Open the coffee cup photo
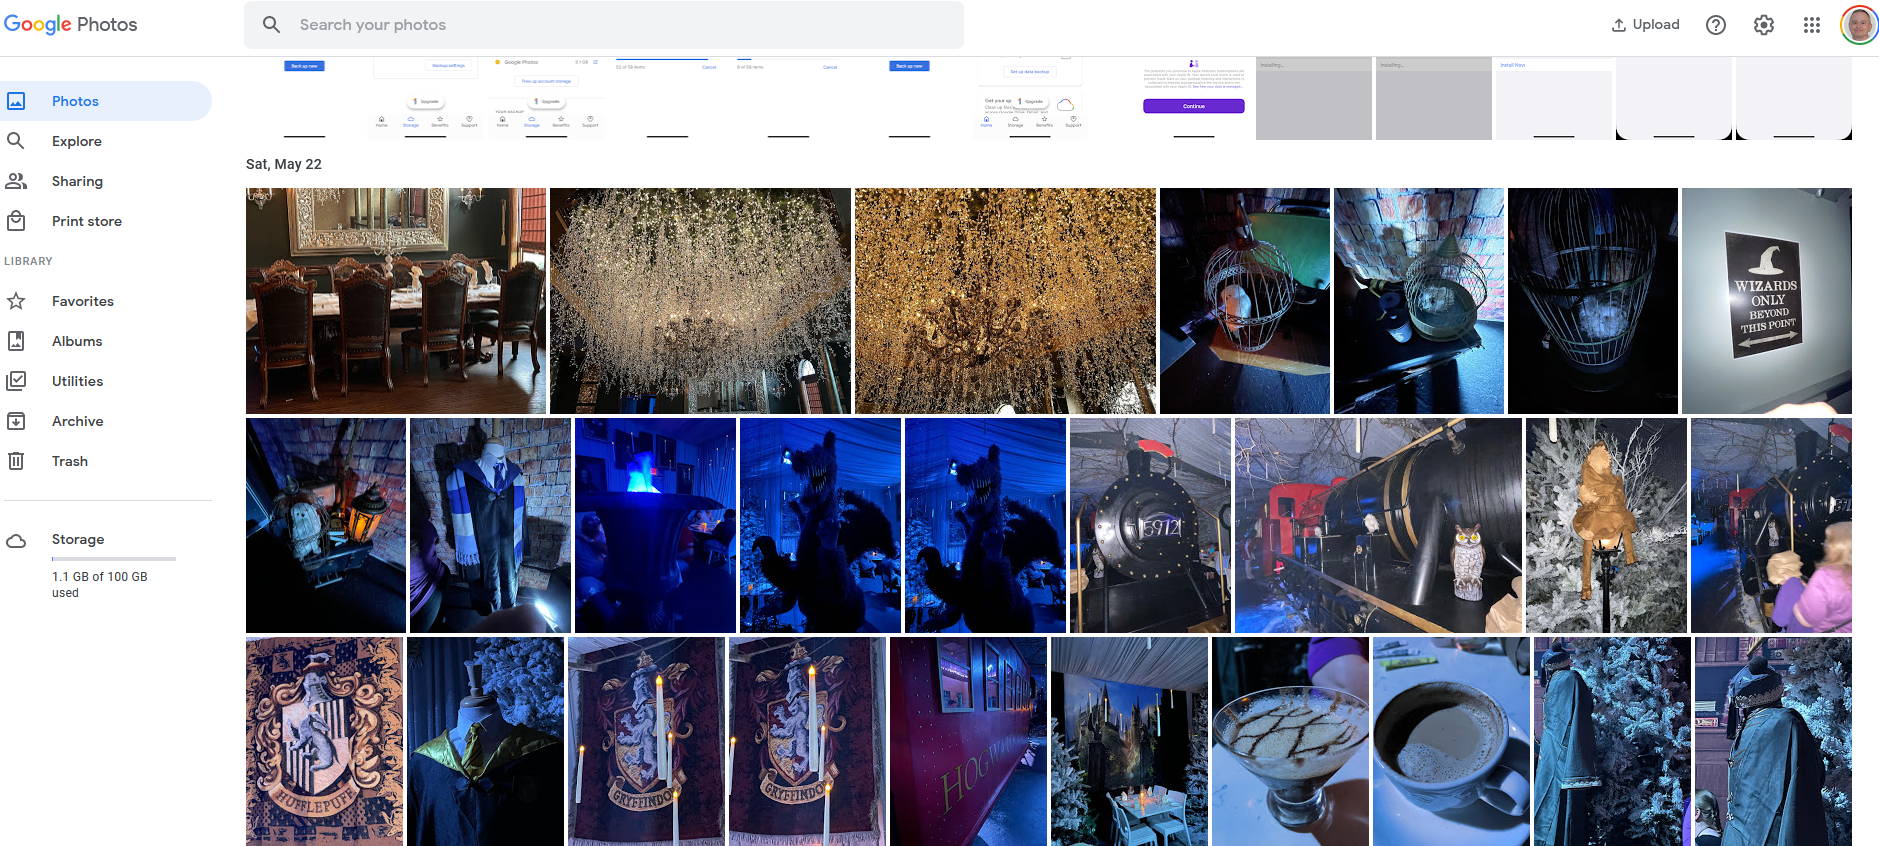 [1451, 742]
